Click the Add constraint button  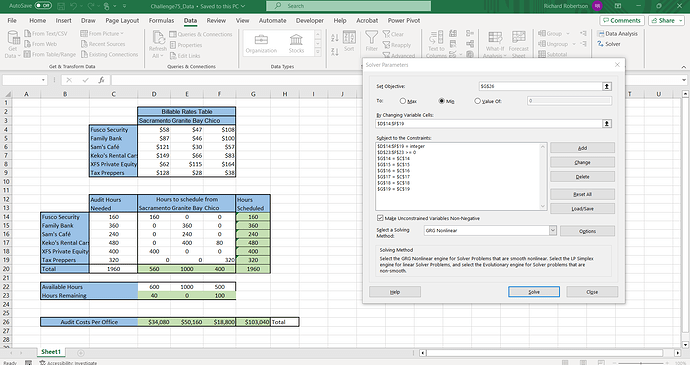coord(582,148)
